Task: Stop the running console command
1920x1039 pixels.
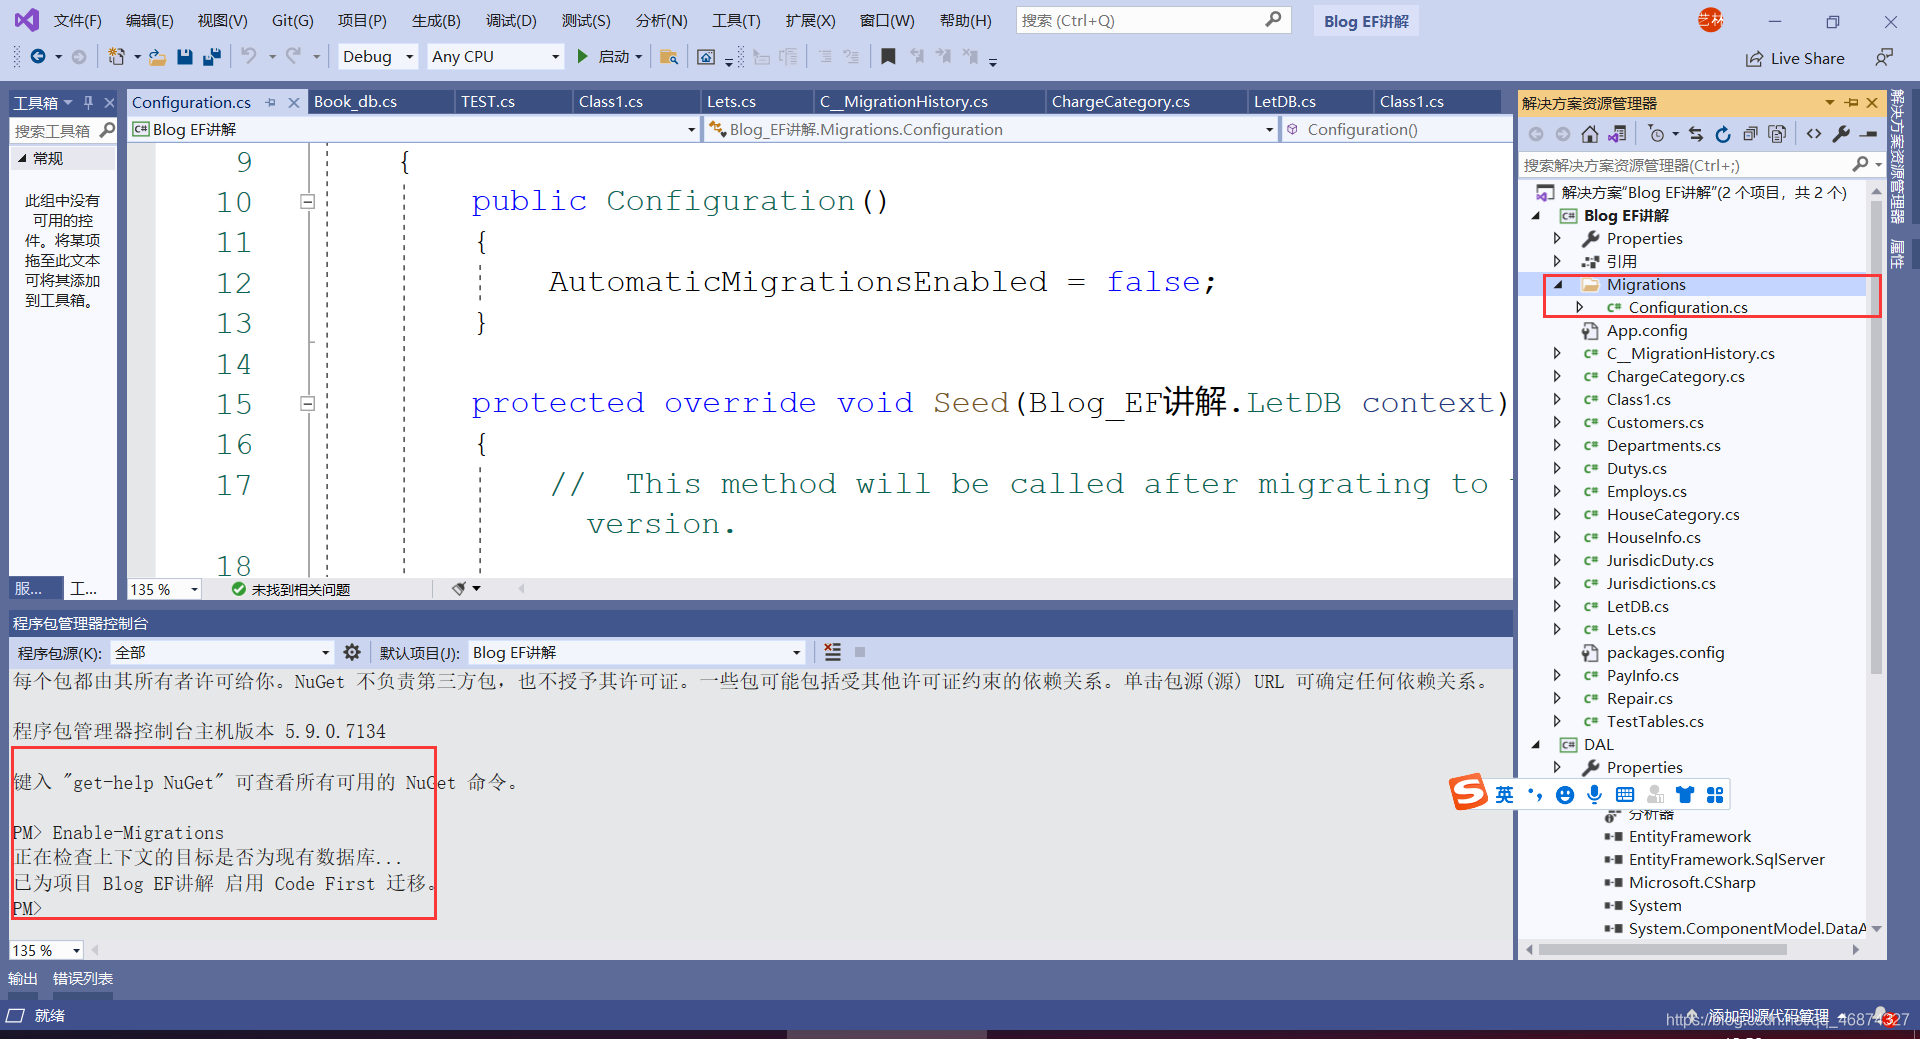Action: pyautogui.click(x=860, y=652)
